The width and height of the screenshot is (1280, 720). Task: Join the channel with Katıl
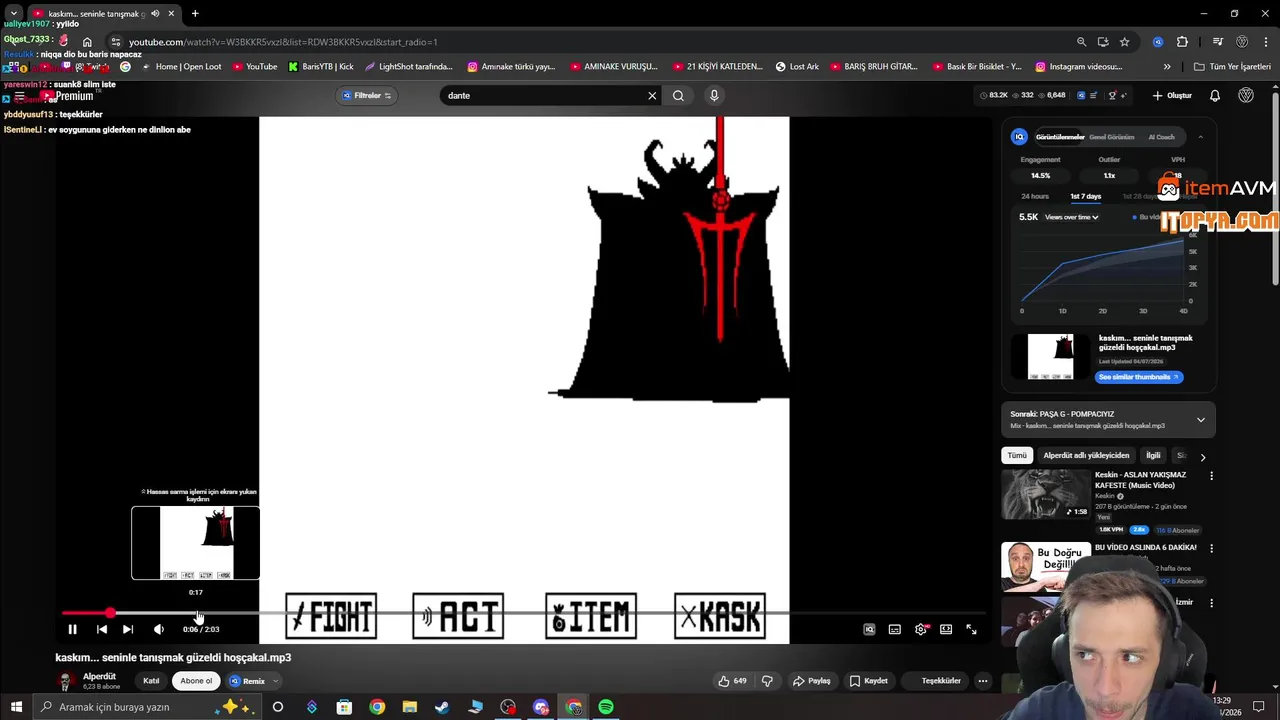point(151,681)
